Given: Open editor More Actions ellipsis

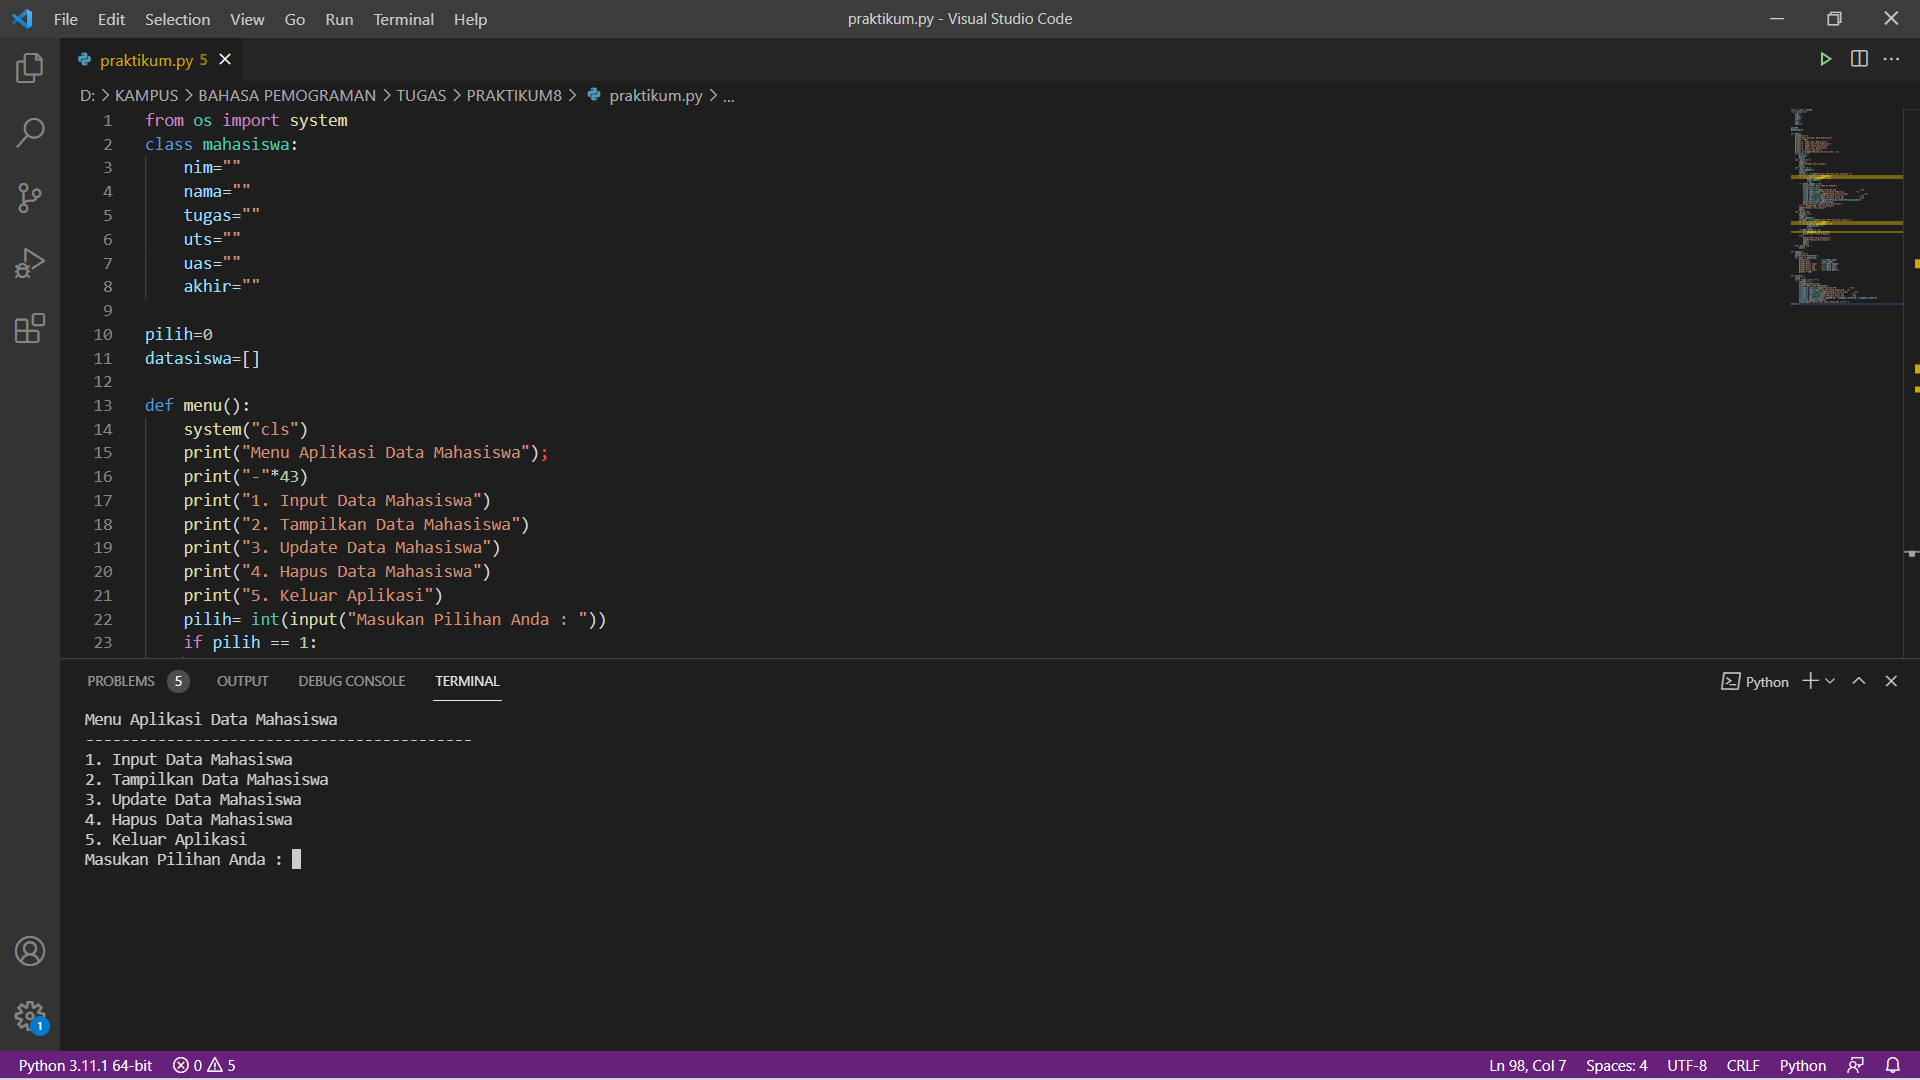Looking at the screenshot, I should click(1891, 59).
